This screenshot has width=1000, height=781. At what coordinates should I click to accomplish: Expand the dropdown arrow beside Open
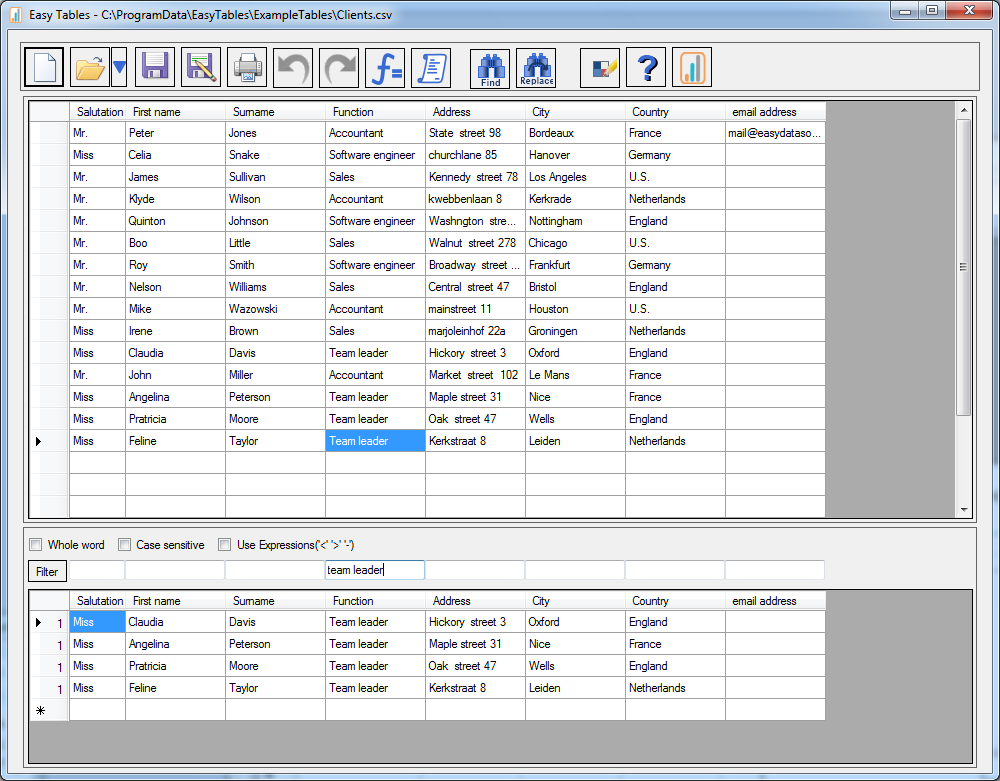tap(119, 68)
